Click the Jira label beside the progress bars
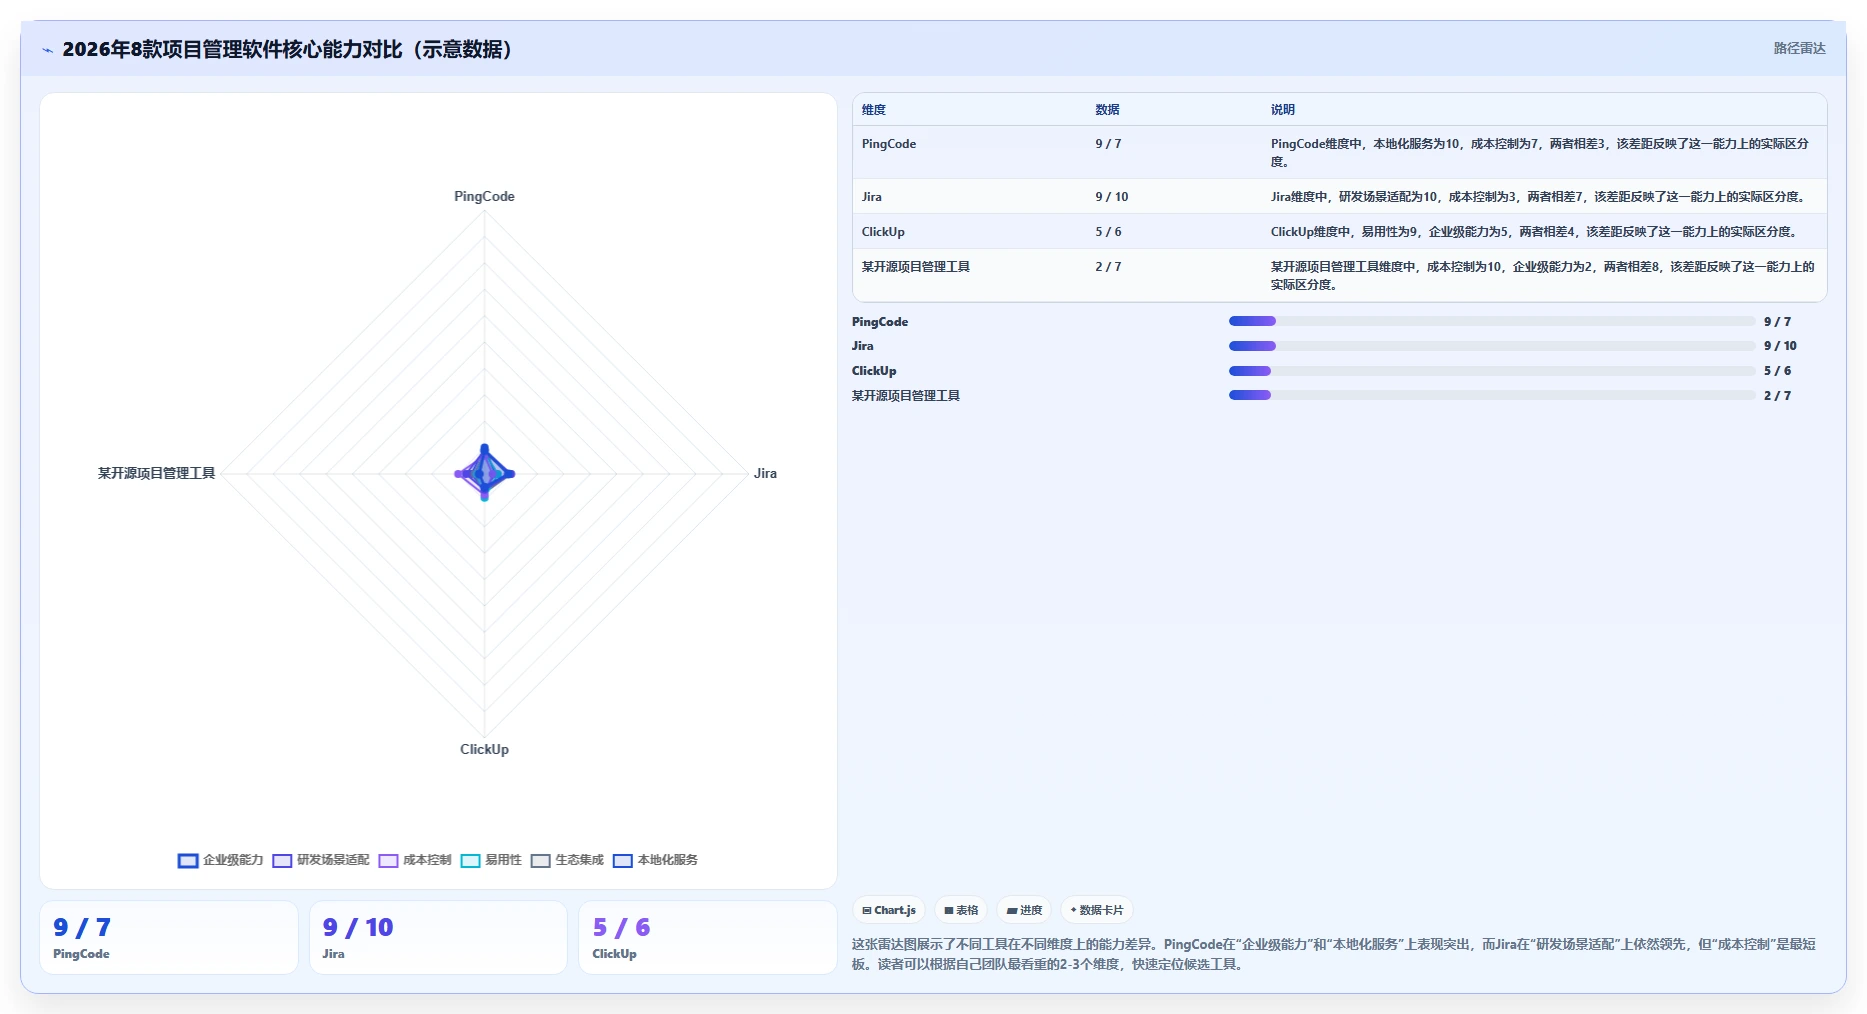The width and height of the screenshot is (1867, 1014). click(x=863, y=346)
